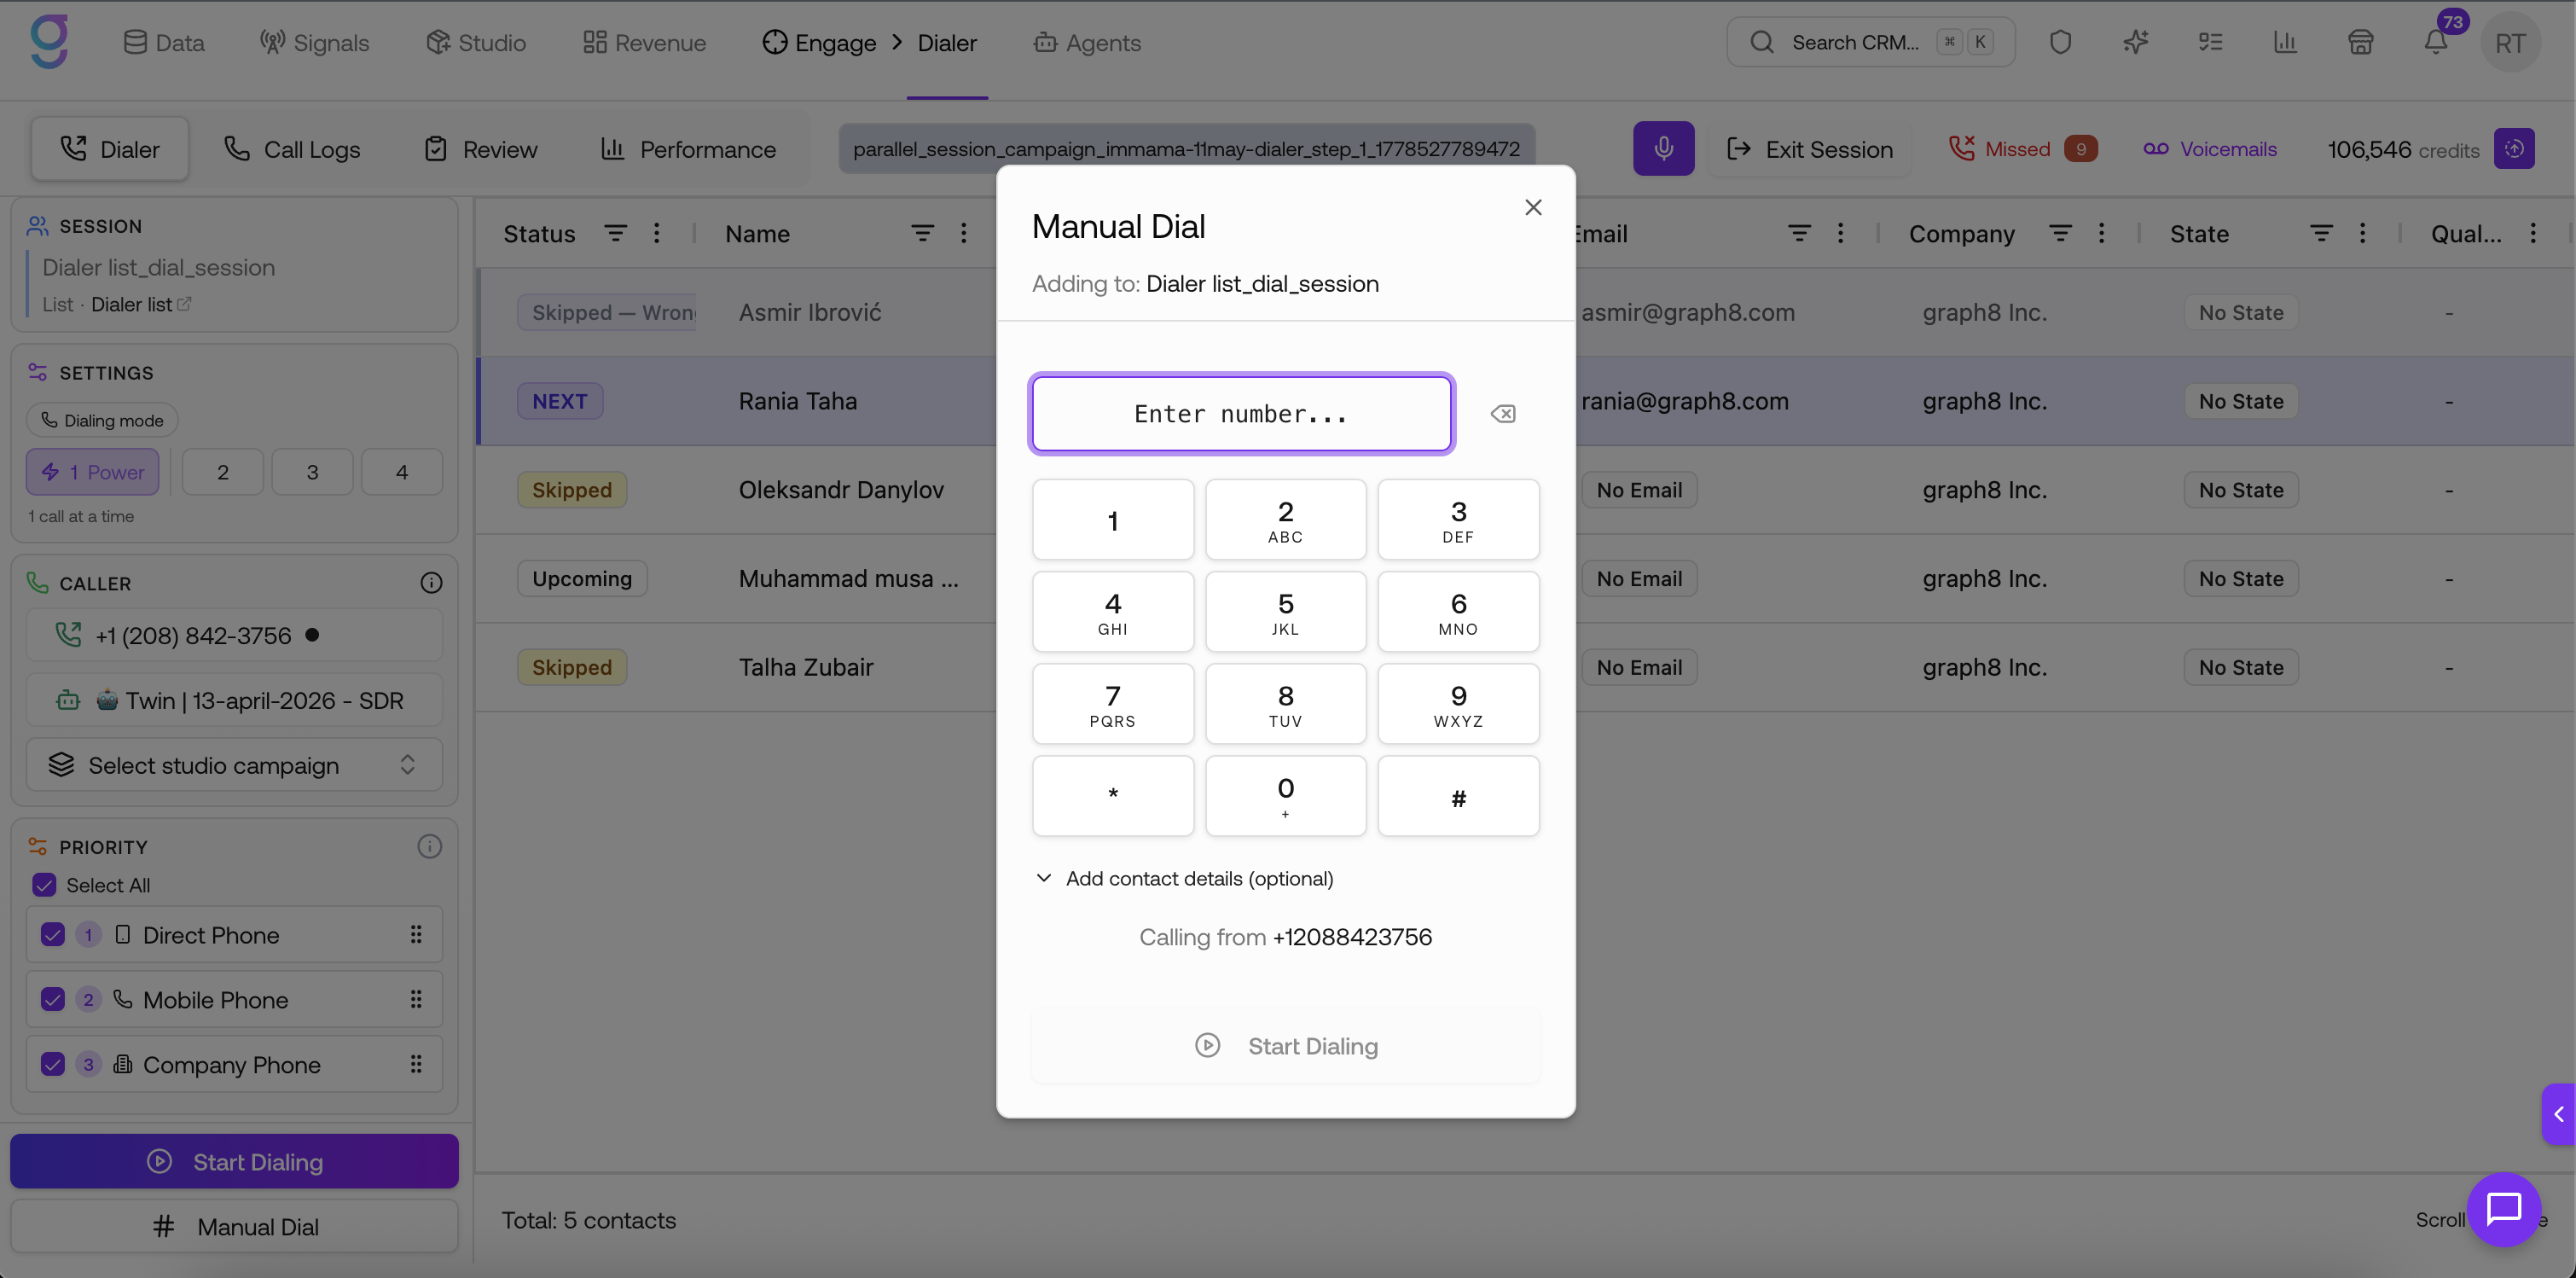
Task: Open the shield icon in top bar
Action: tap(2060, 42)
